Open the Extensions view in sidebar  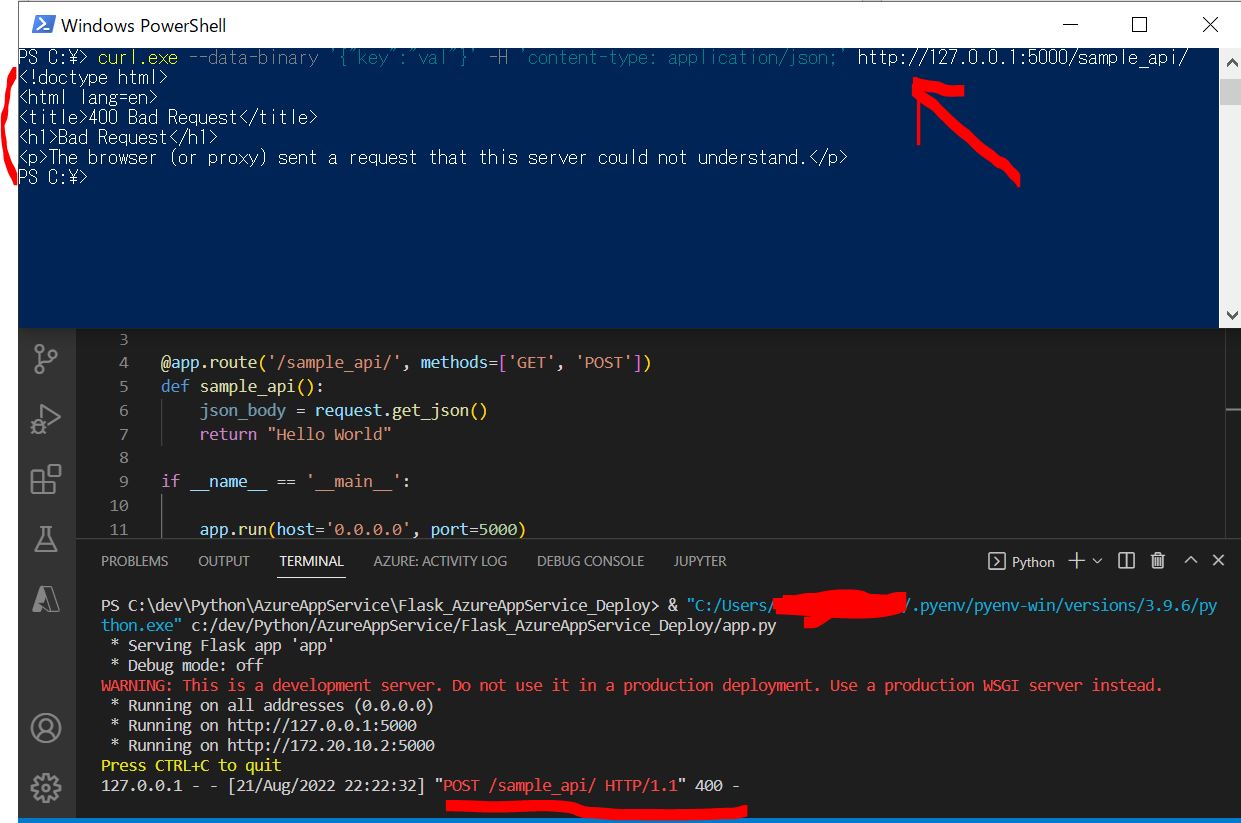pyautogui.click(x=46, y=480)
